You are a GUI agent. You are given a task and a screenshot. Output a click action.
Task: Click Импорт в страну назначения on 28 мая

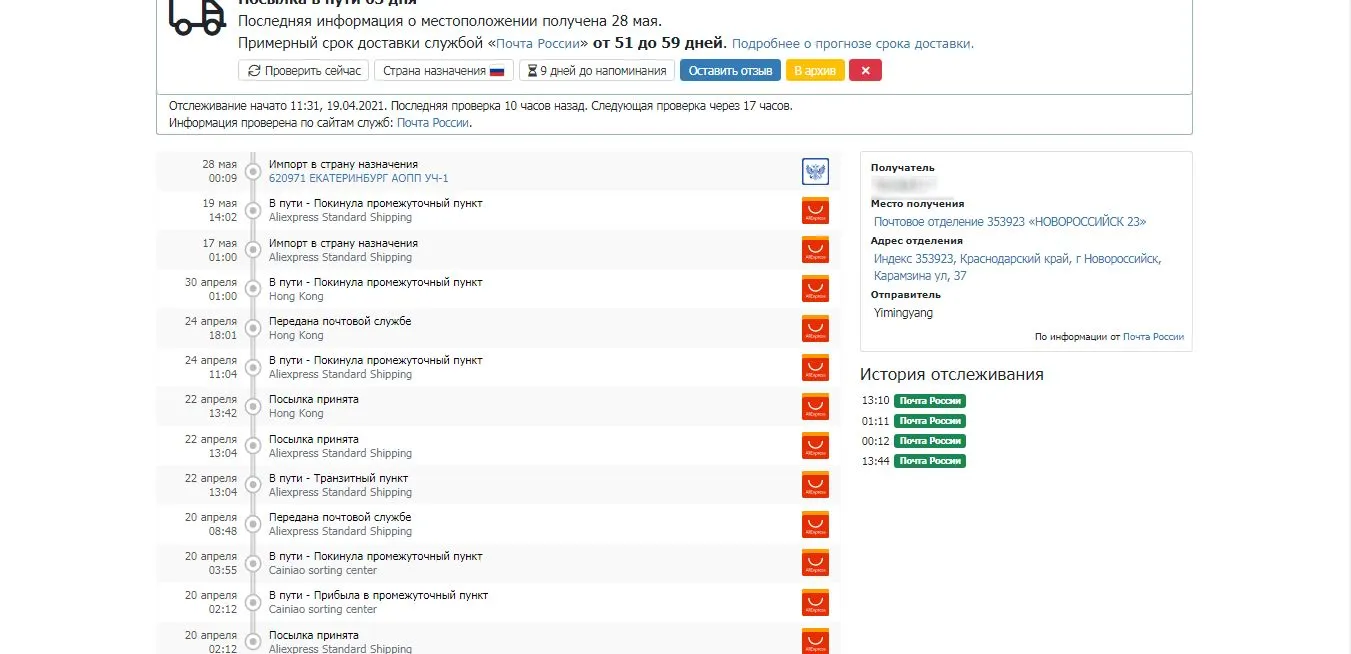click(343, 164)
